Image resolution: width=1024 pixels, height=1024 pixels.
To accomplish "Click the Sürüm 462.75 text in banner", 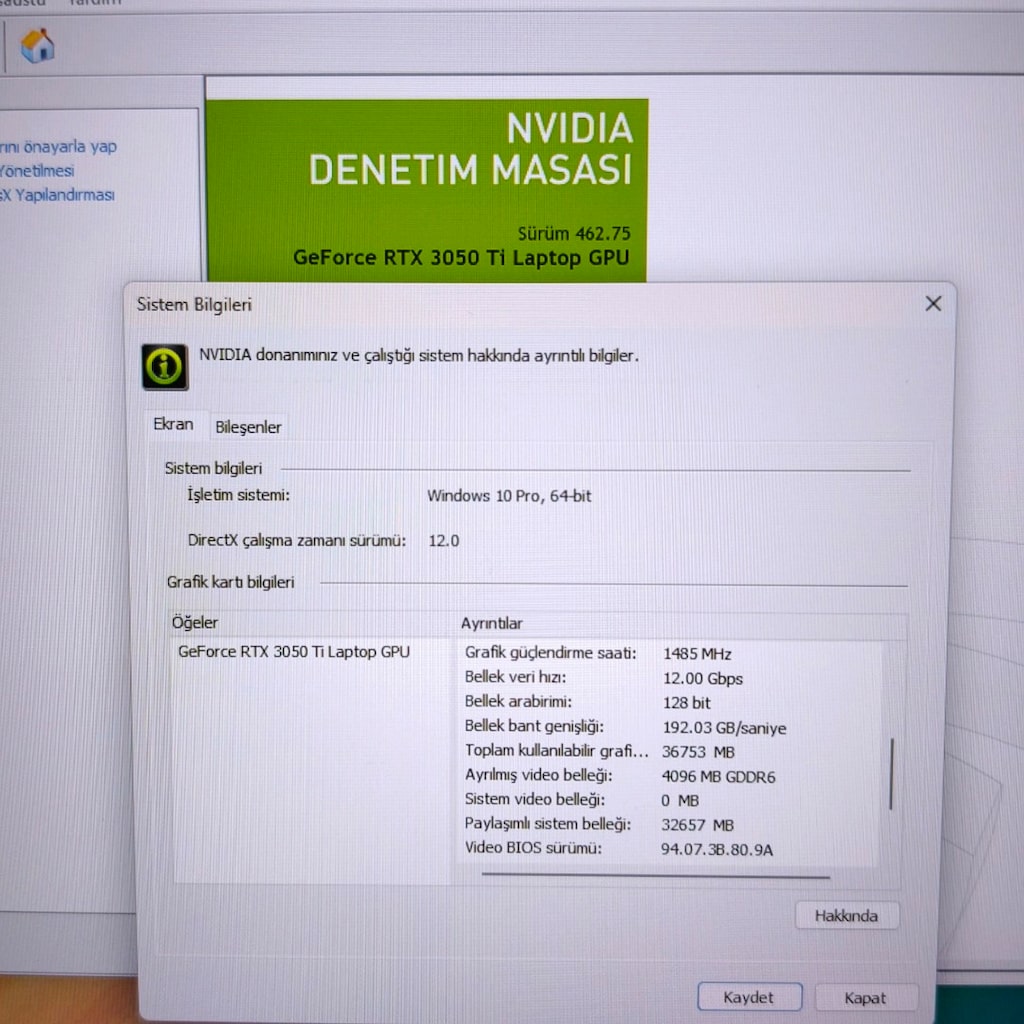I will click(x=574, y=233).
